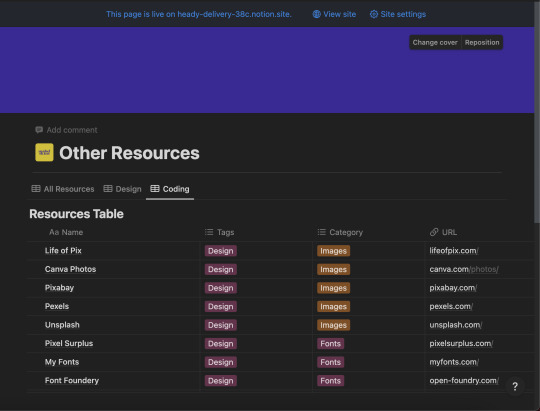Click the Resources Table heading

point(76,214)
